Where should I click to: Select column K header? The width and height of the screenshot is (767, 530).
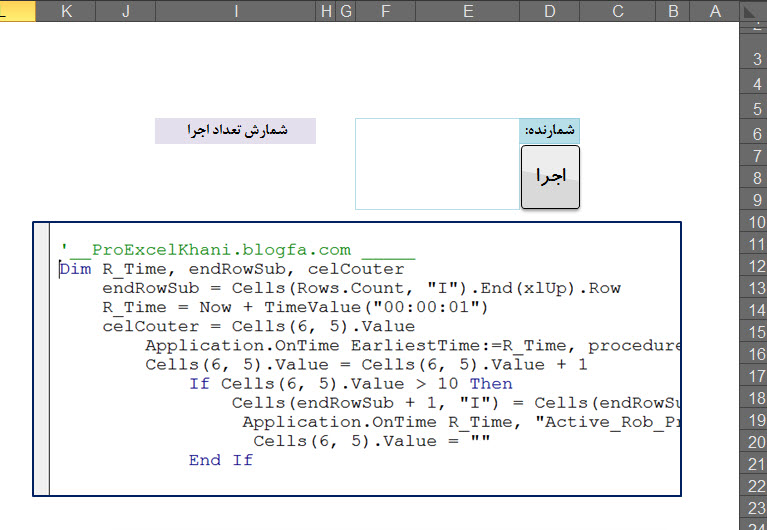[67, 11]
